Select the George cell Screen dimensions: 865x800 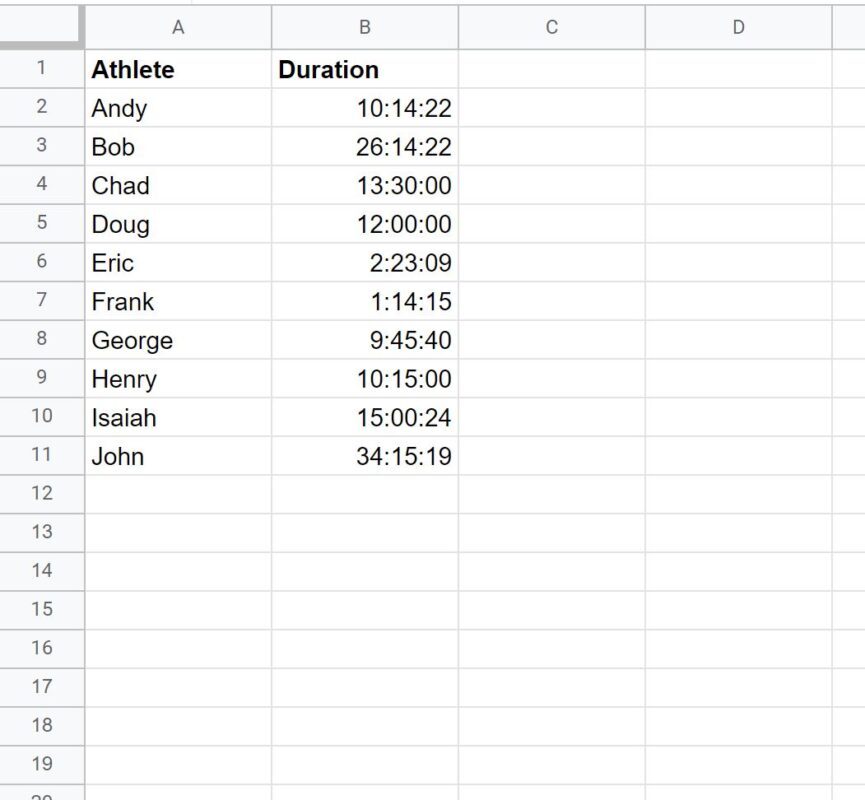point(178,340)
